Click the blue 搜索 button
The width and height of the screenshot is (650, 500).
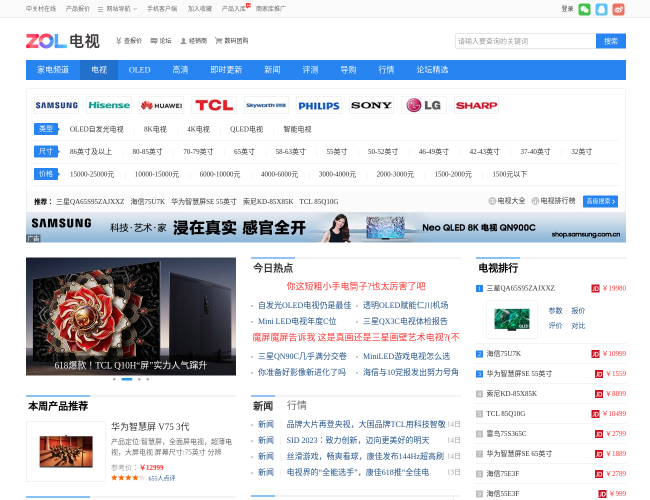click(x=610, y=41)
